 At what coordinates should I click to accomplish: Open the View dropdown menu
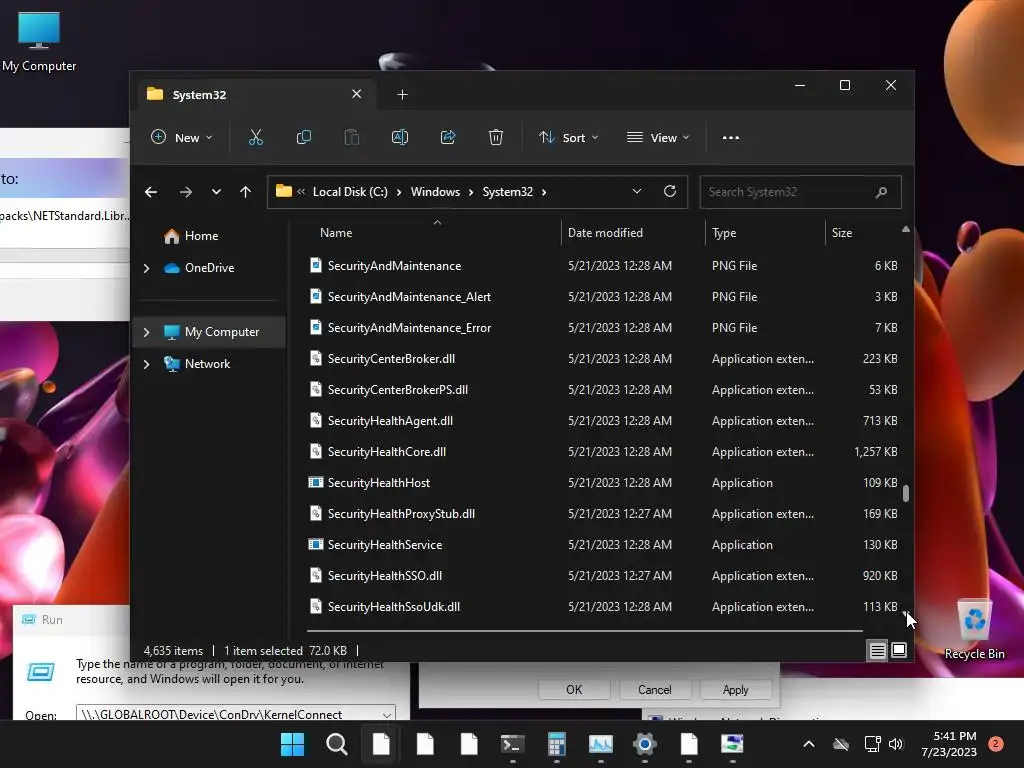(658, 138)
